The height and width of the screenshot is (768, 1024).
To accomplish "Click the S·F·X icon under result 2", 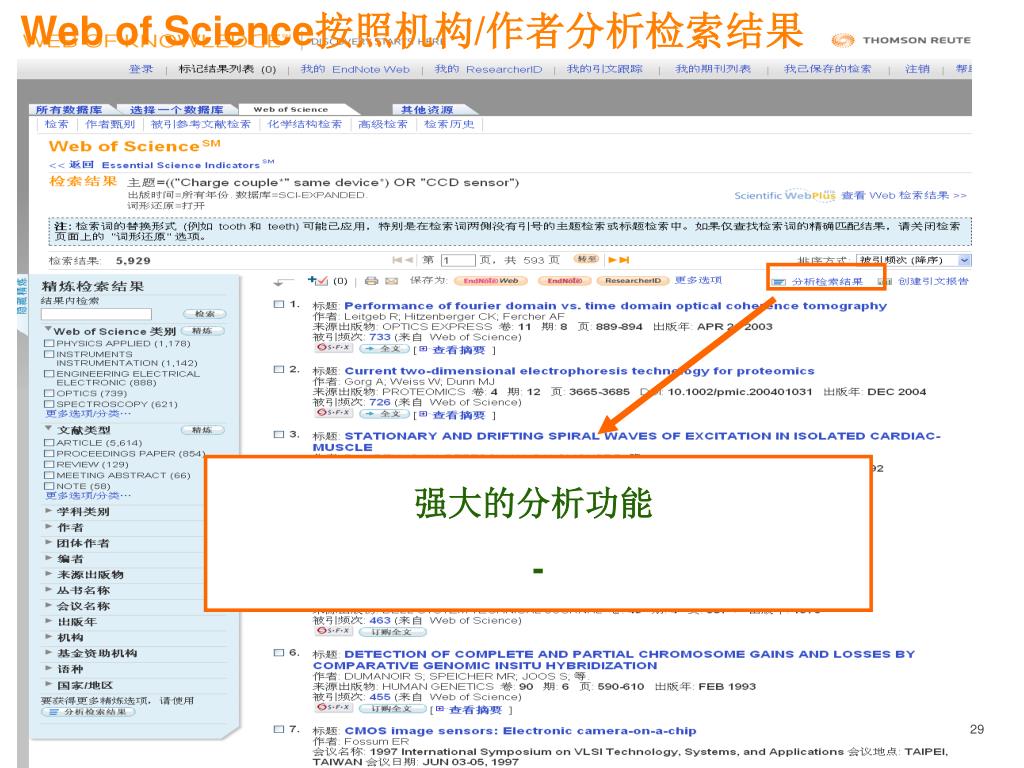I will point(334,413).
